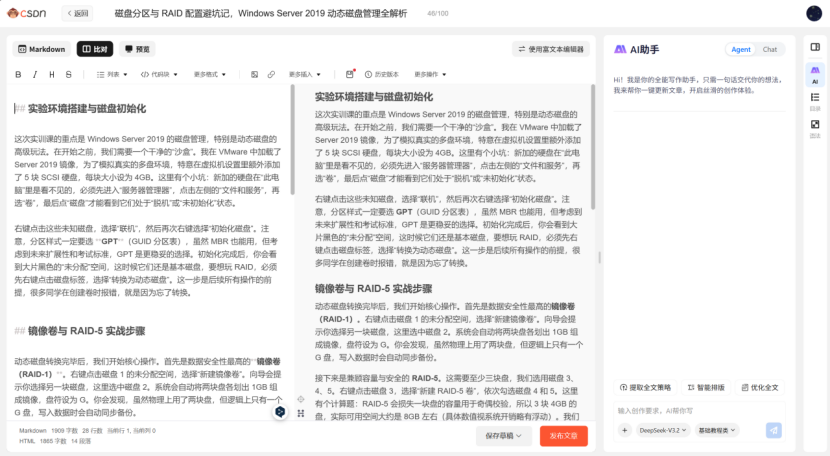Edit the article title field
Image resolution: width=830 pixels, height=456 pixels.
[x=261, y=13]
